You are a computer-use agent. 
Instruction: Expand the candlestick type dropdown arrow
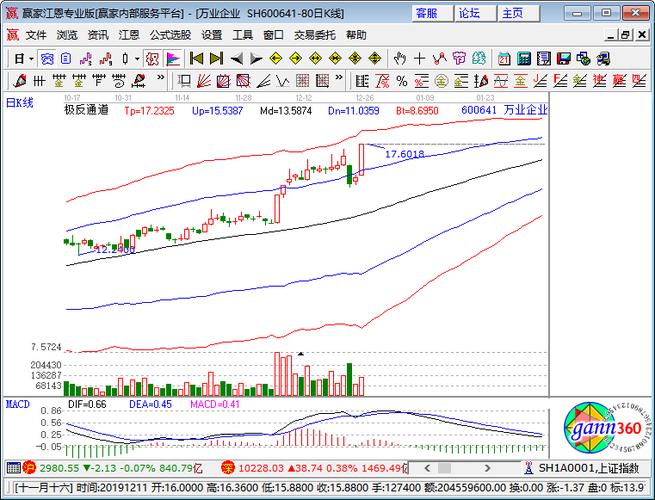(137, 59)
